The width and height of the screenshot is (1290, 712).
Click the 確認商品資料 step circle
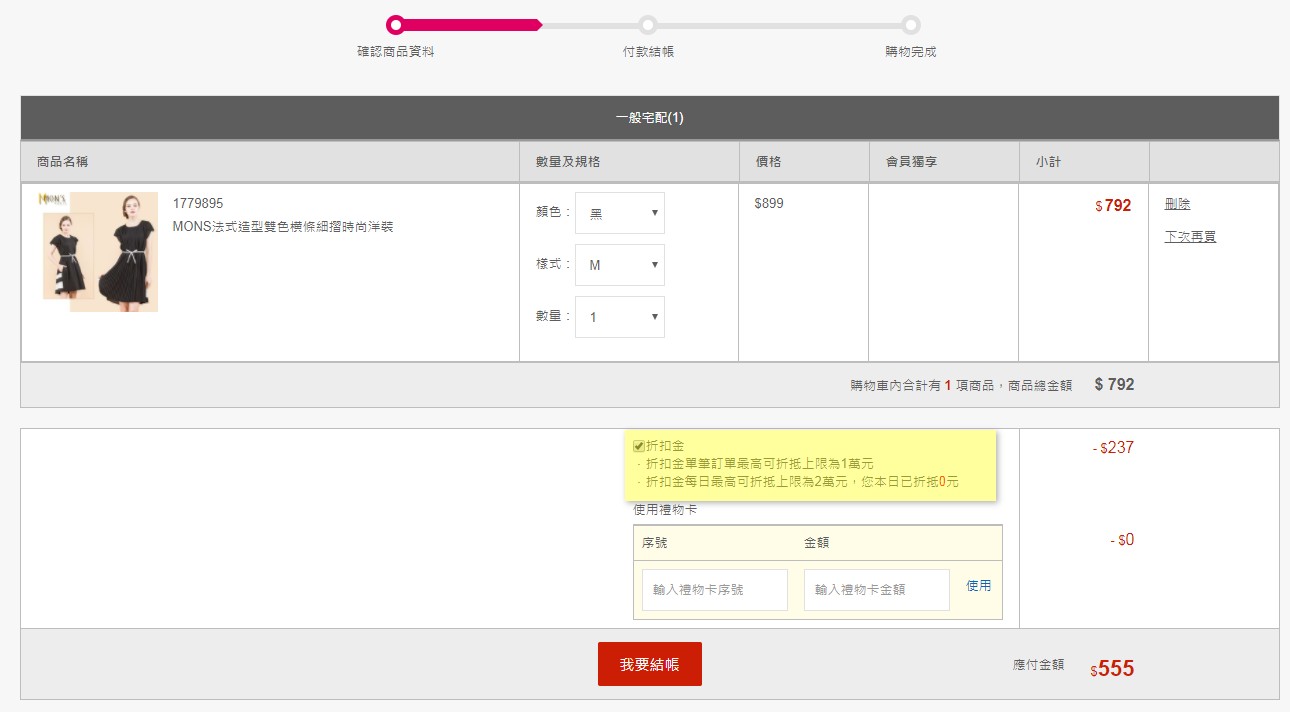[x=396, y=25]
